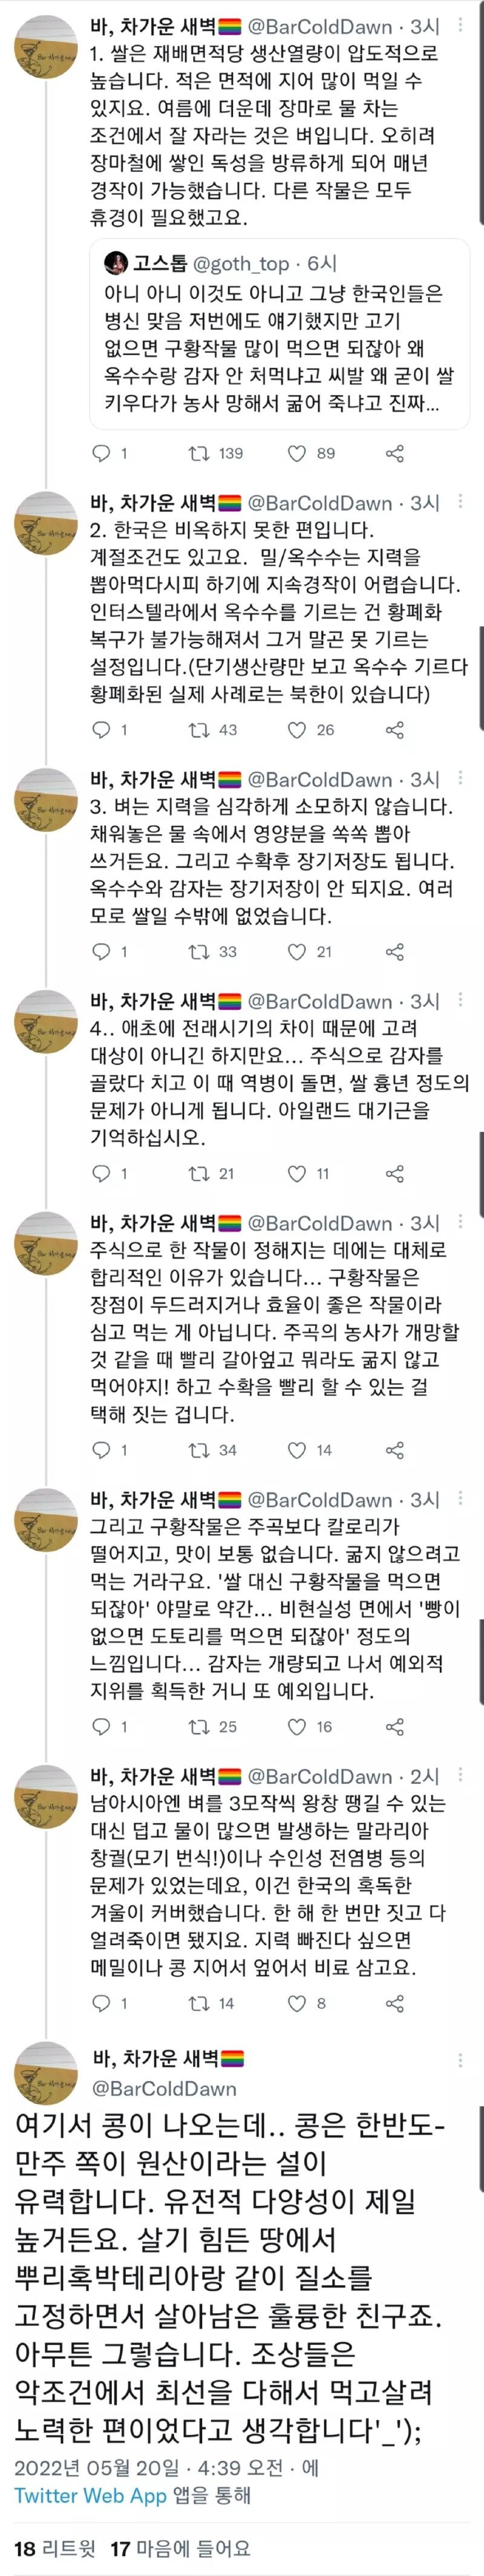
Task: Retweet the tweet with 14 retweets
Action: (199, 2003)
